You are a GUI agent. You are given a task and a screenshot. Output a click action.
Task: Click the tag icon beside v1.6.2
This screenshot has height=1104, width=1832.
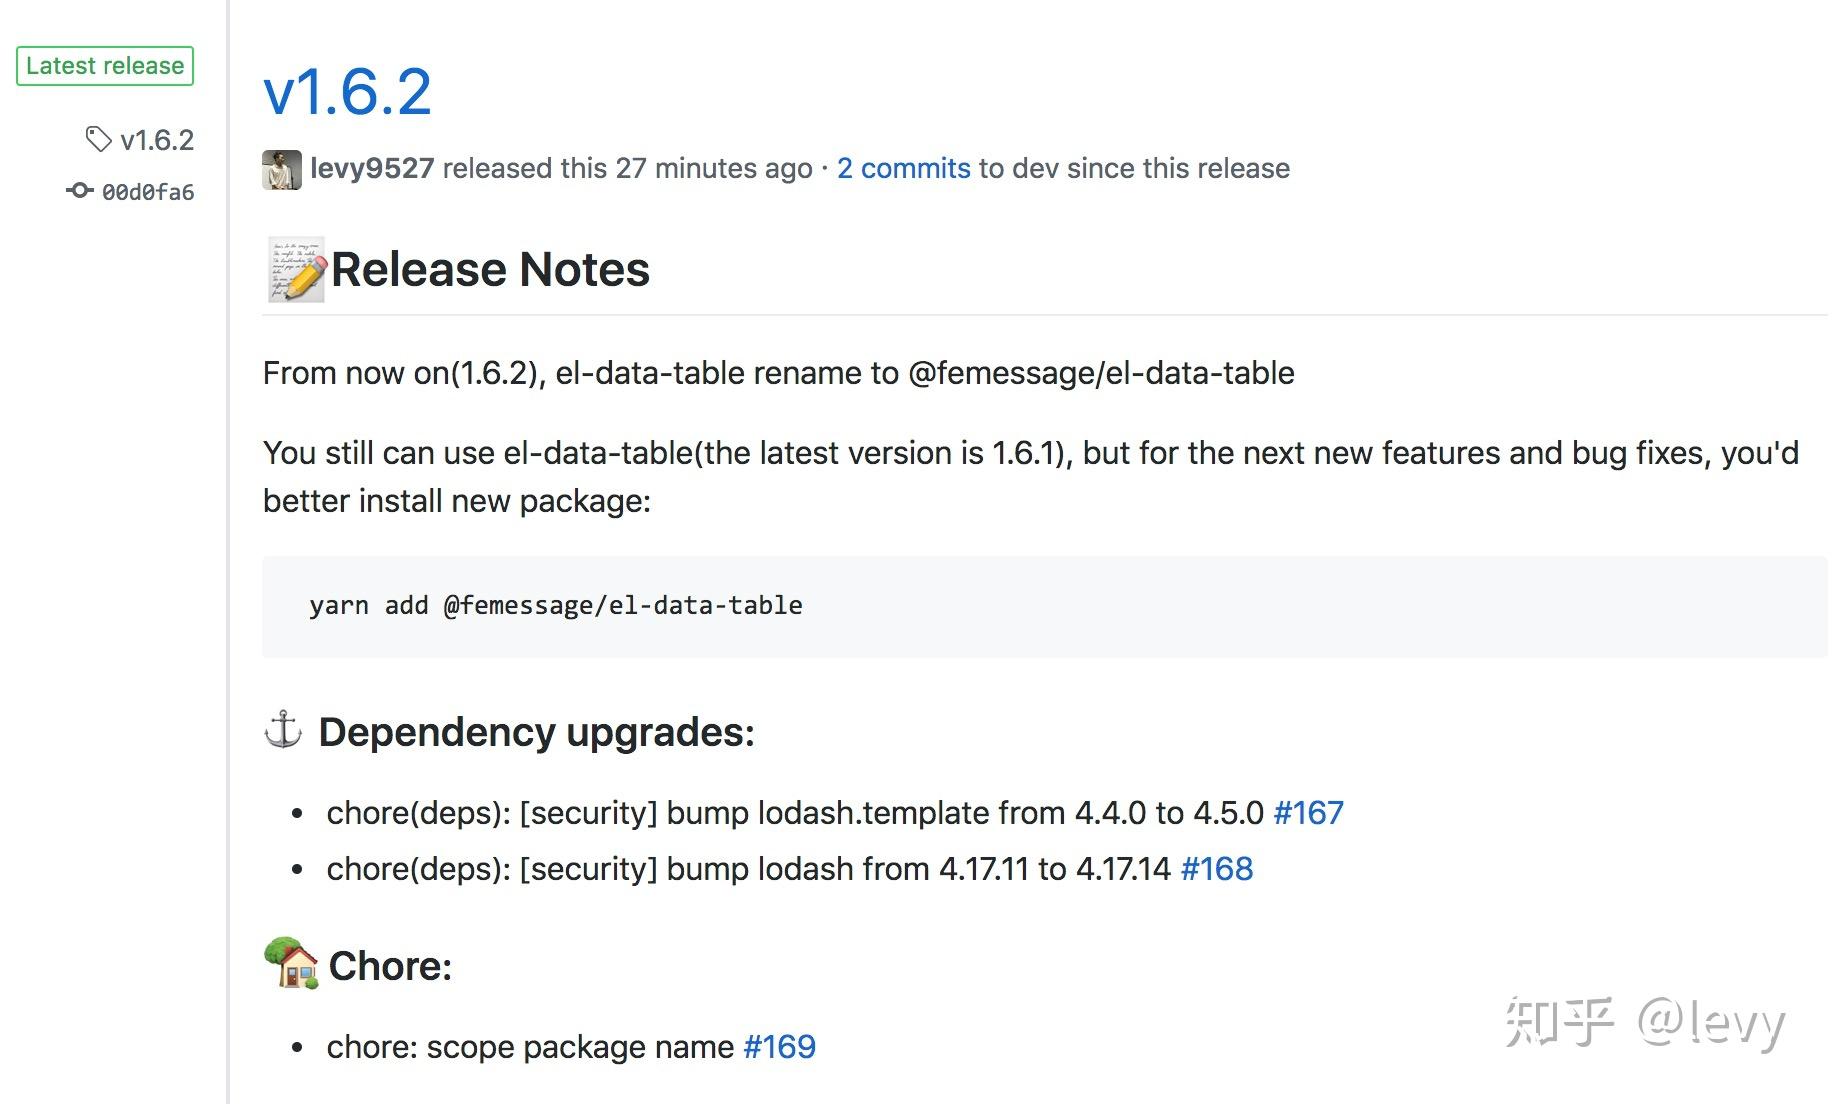(98, 139)
